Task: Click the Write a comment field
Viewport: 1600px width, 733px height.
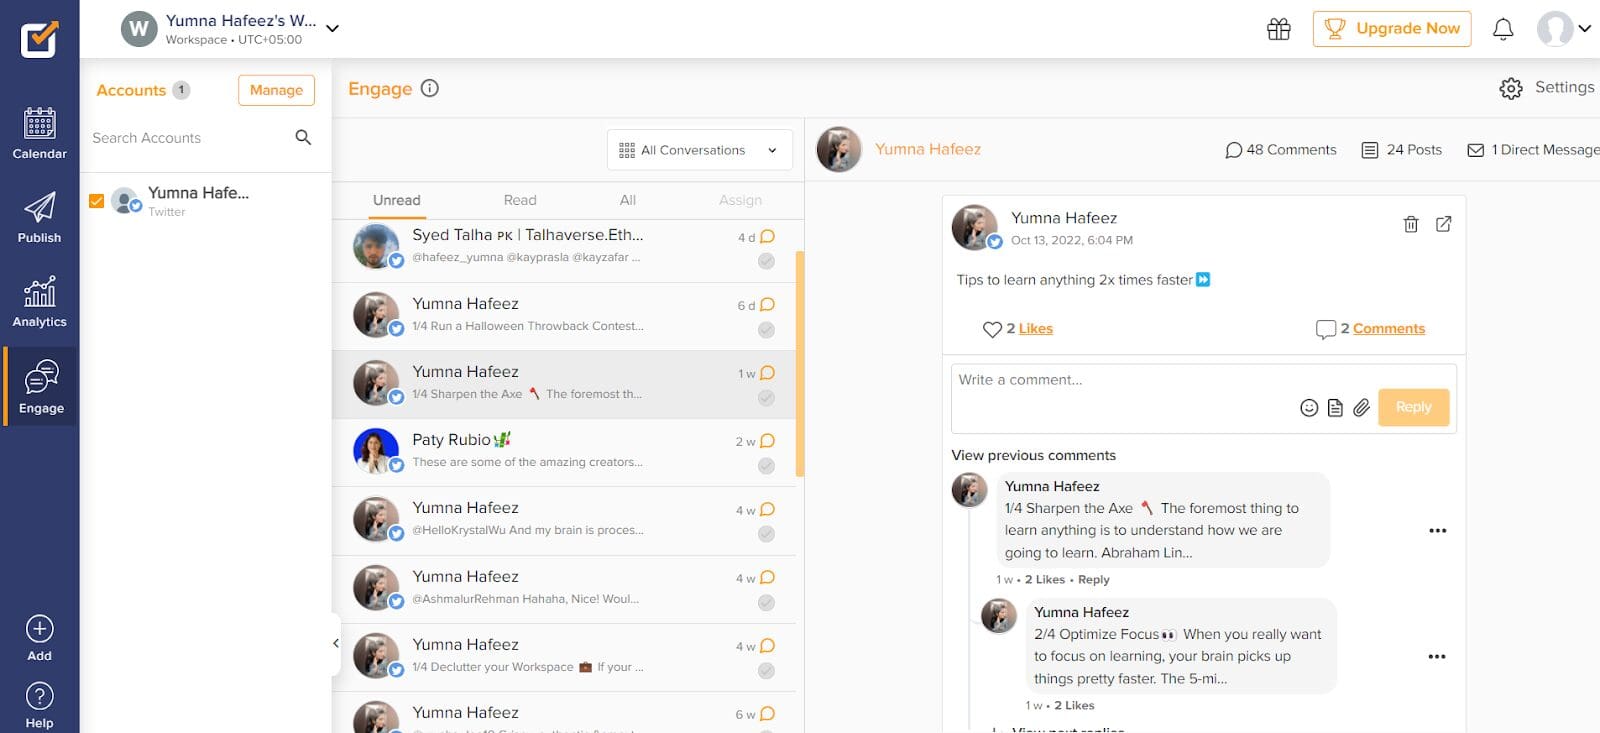Action: [x=1120, y=380]
